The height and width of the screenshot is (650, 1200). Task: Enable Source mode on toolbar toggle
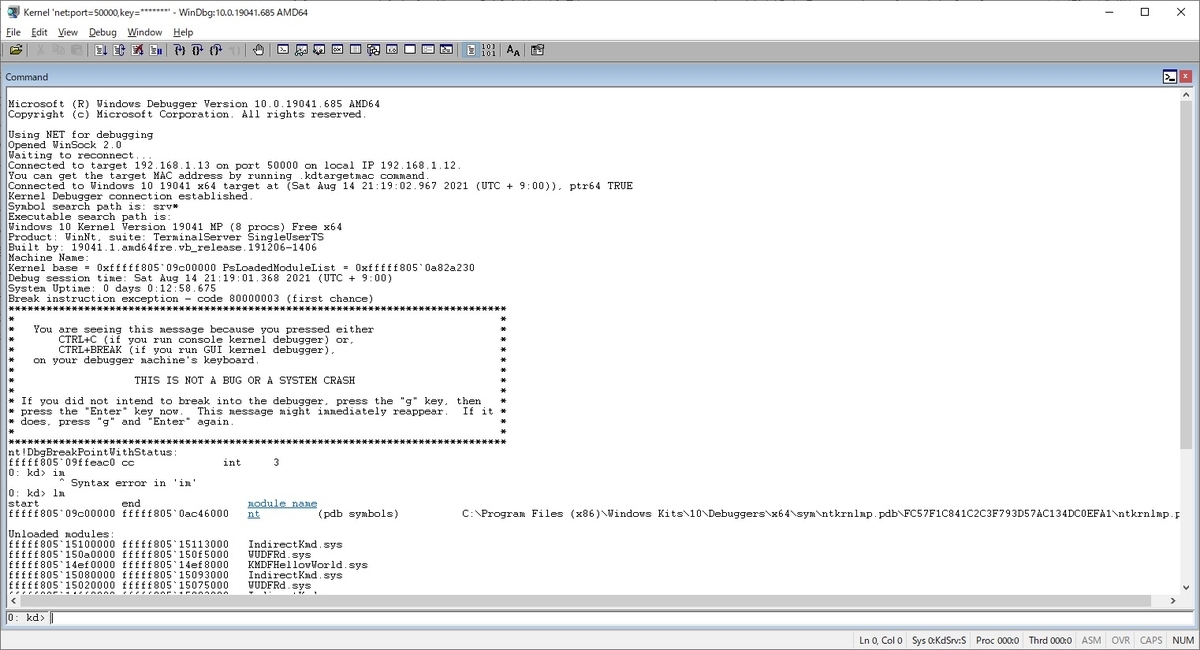[x=471, y=49]
